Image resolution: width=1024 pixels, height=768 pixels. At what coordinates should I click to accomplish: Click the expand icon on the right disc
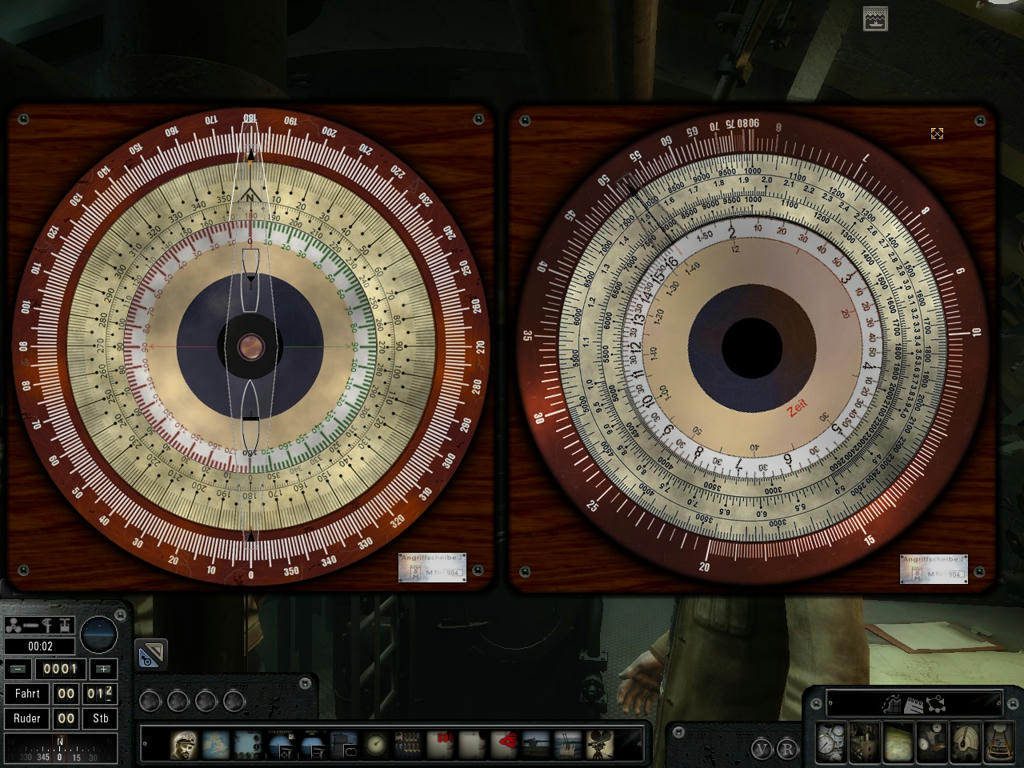point(936,134)
